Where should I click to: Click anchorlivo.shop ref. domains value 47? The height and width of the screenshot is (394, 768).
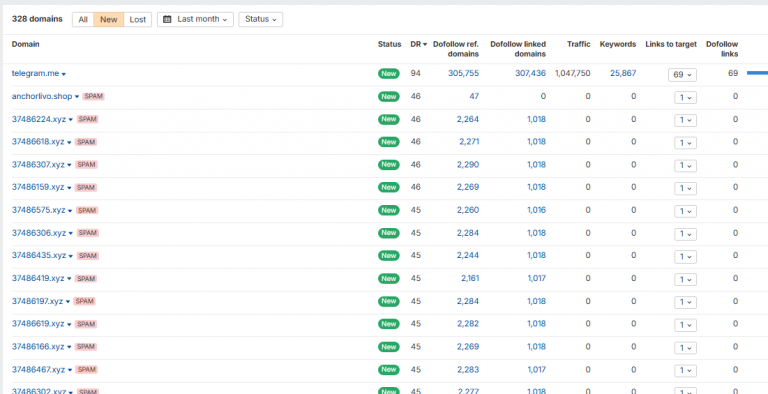pyautogui.click(x=474, y=97)
